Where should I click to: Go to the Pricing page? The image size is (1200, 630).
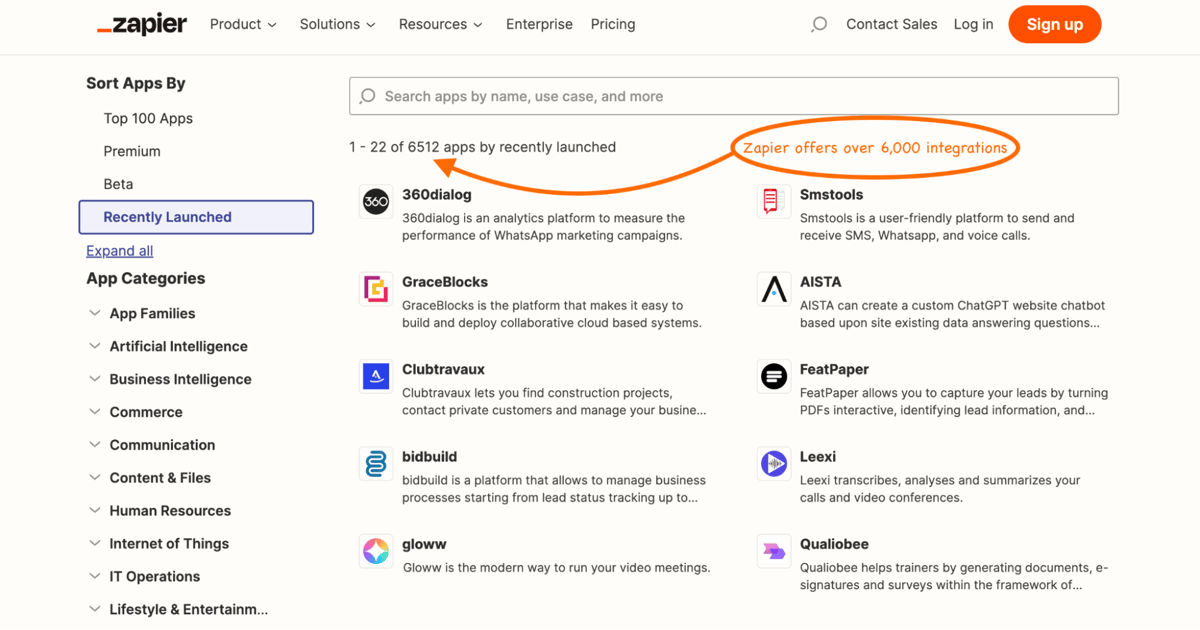[613, 24]
